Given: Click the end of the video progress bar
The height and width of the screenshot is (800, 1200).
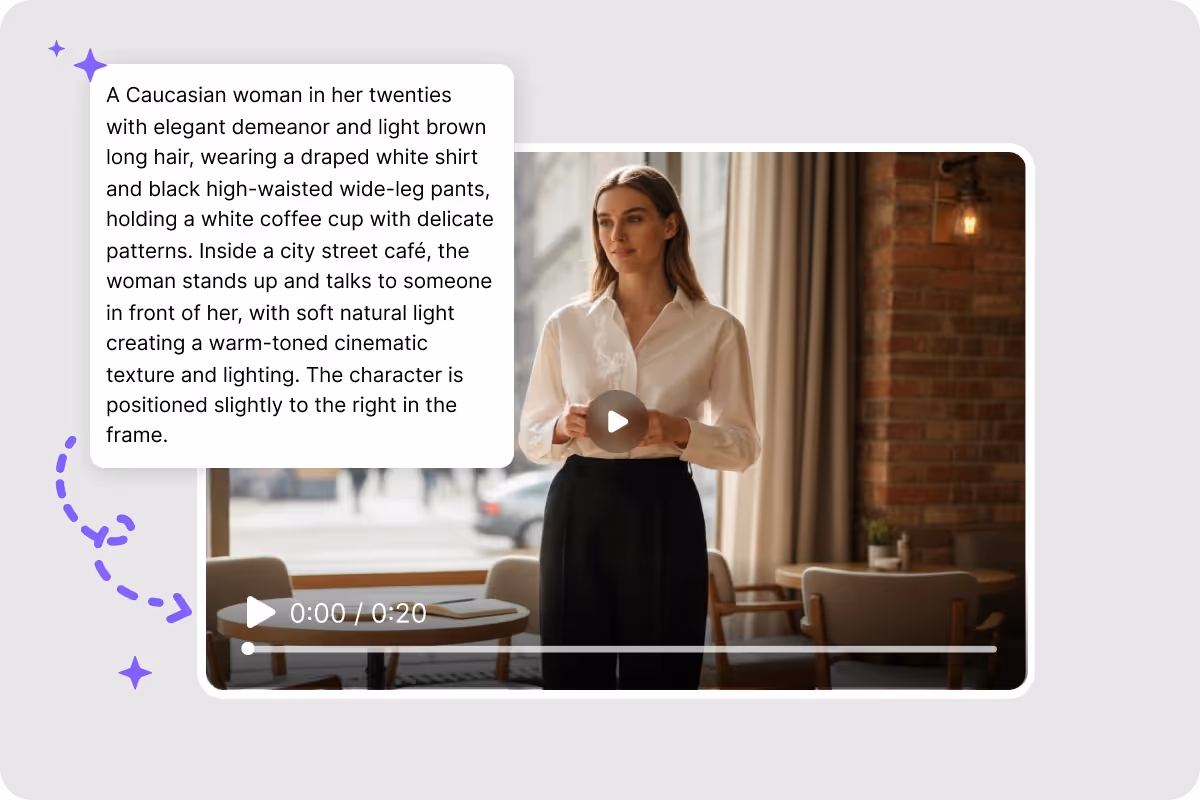Looking at the screenshot, I should pos(992,649).
